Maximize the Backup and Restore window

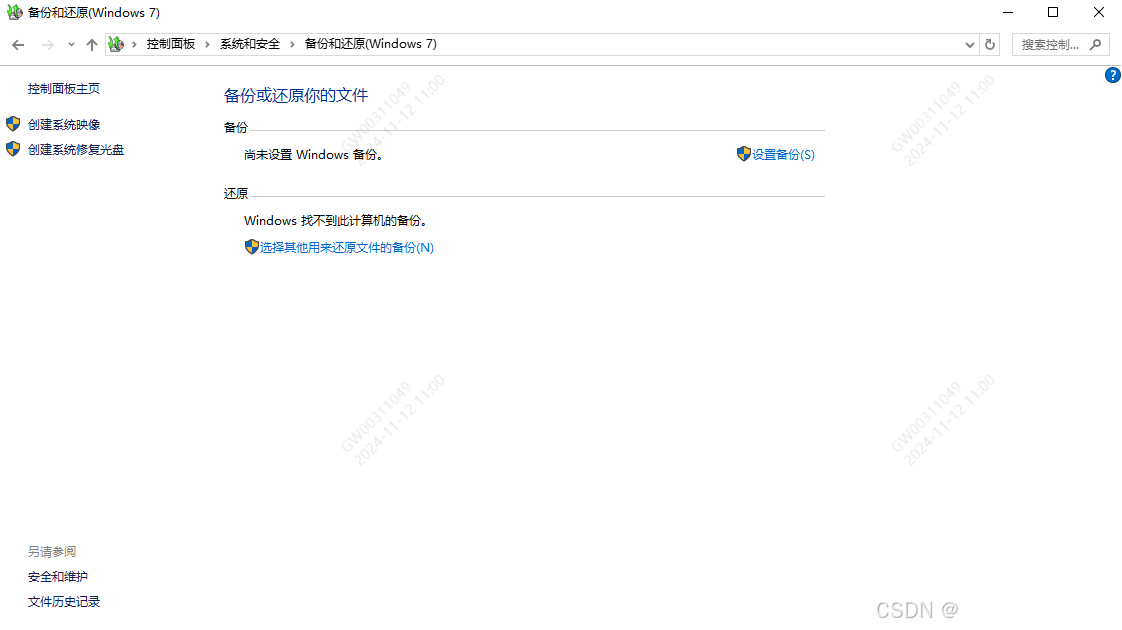click(1053, 12)
